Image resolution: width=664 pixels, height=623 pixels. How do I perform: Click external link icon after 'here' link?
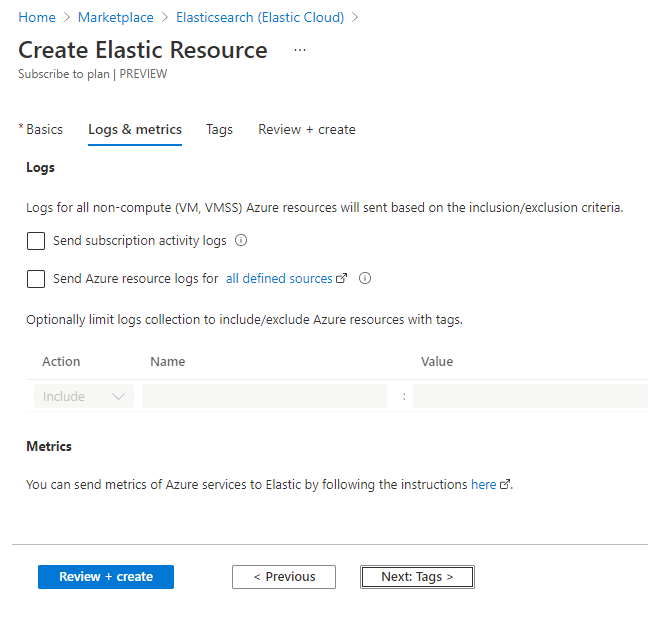tap(505, 485)
